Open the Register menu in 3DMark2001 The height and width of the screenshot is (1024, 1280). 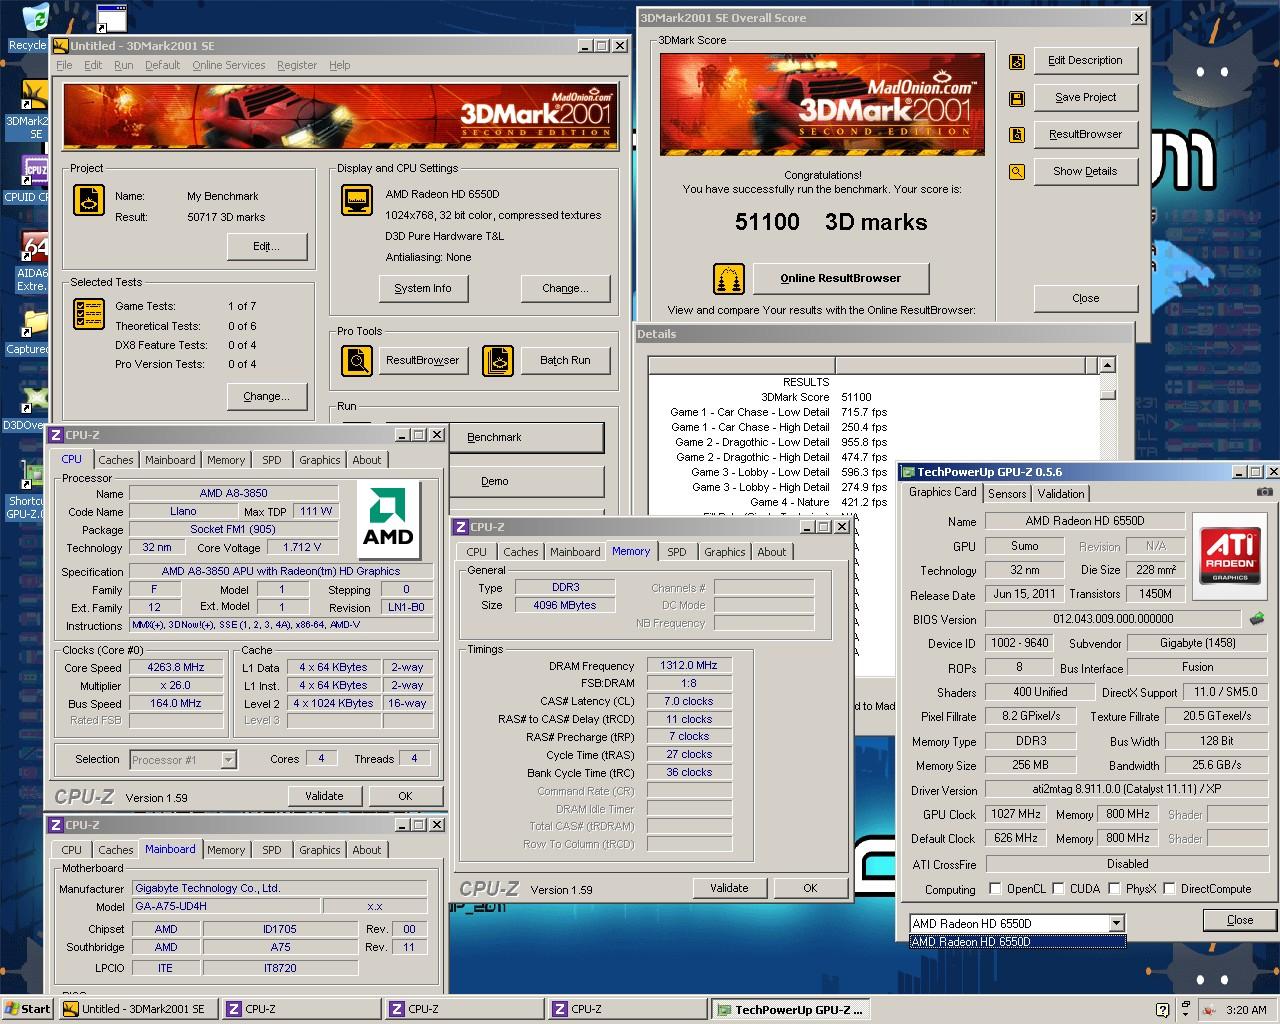pyautogui.click(x=296, y=65)
